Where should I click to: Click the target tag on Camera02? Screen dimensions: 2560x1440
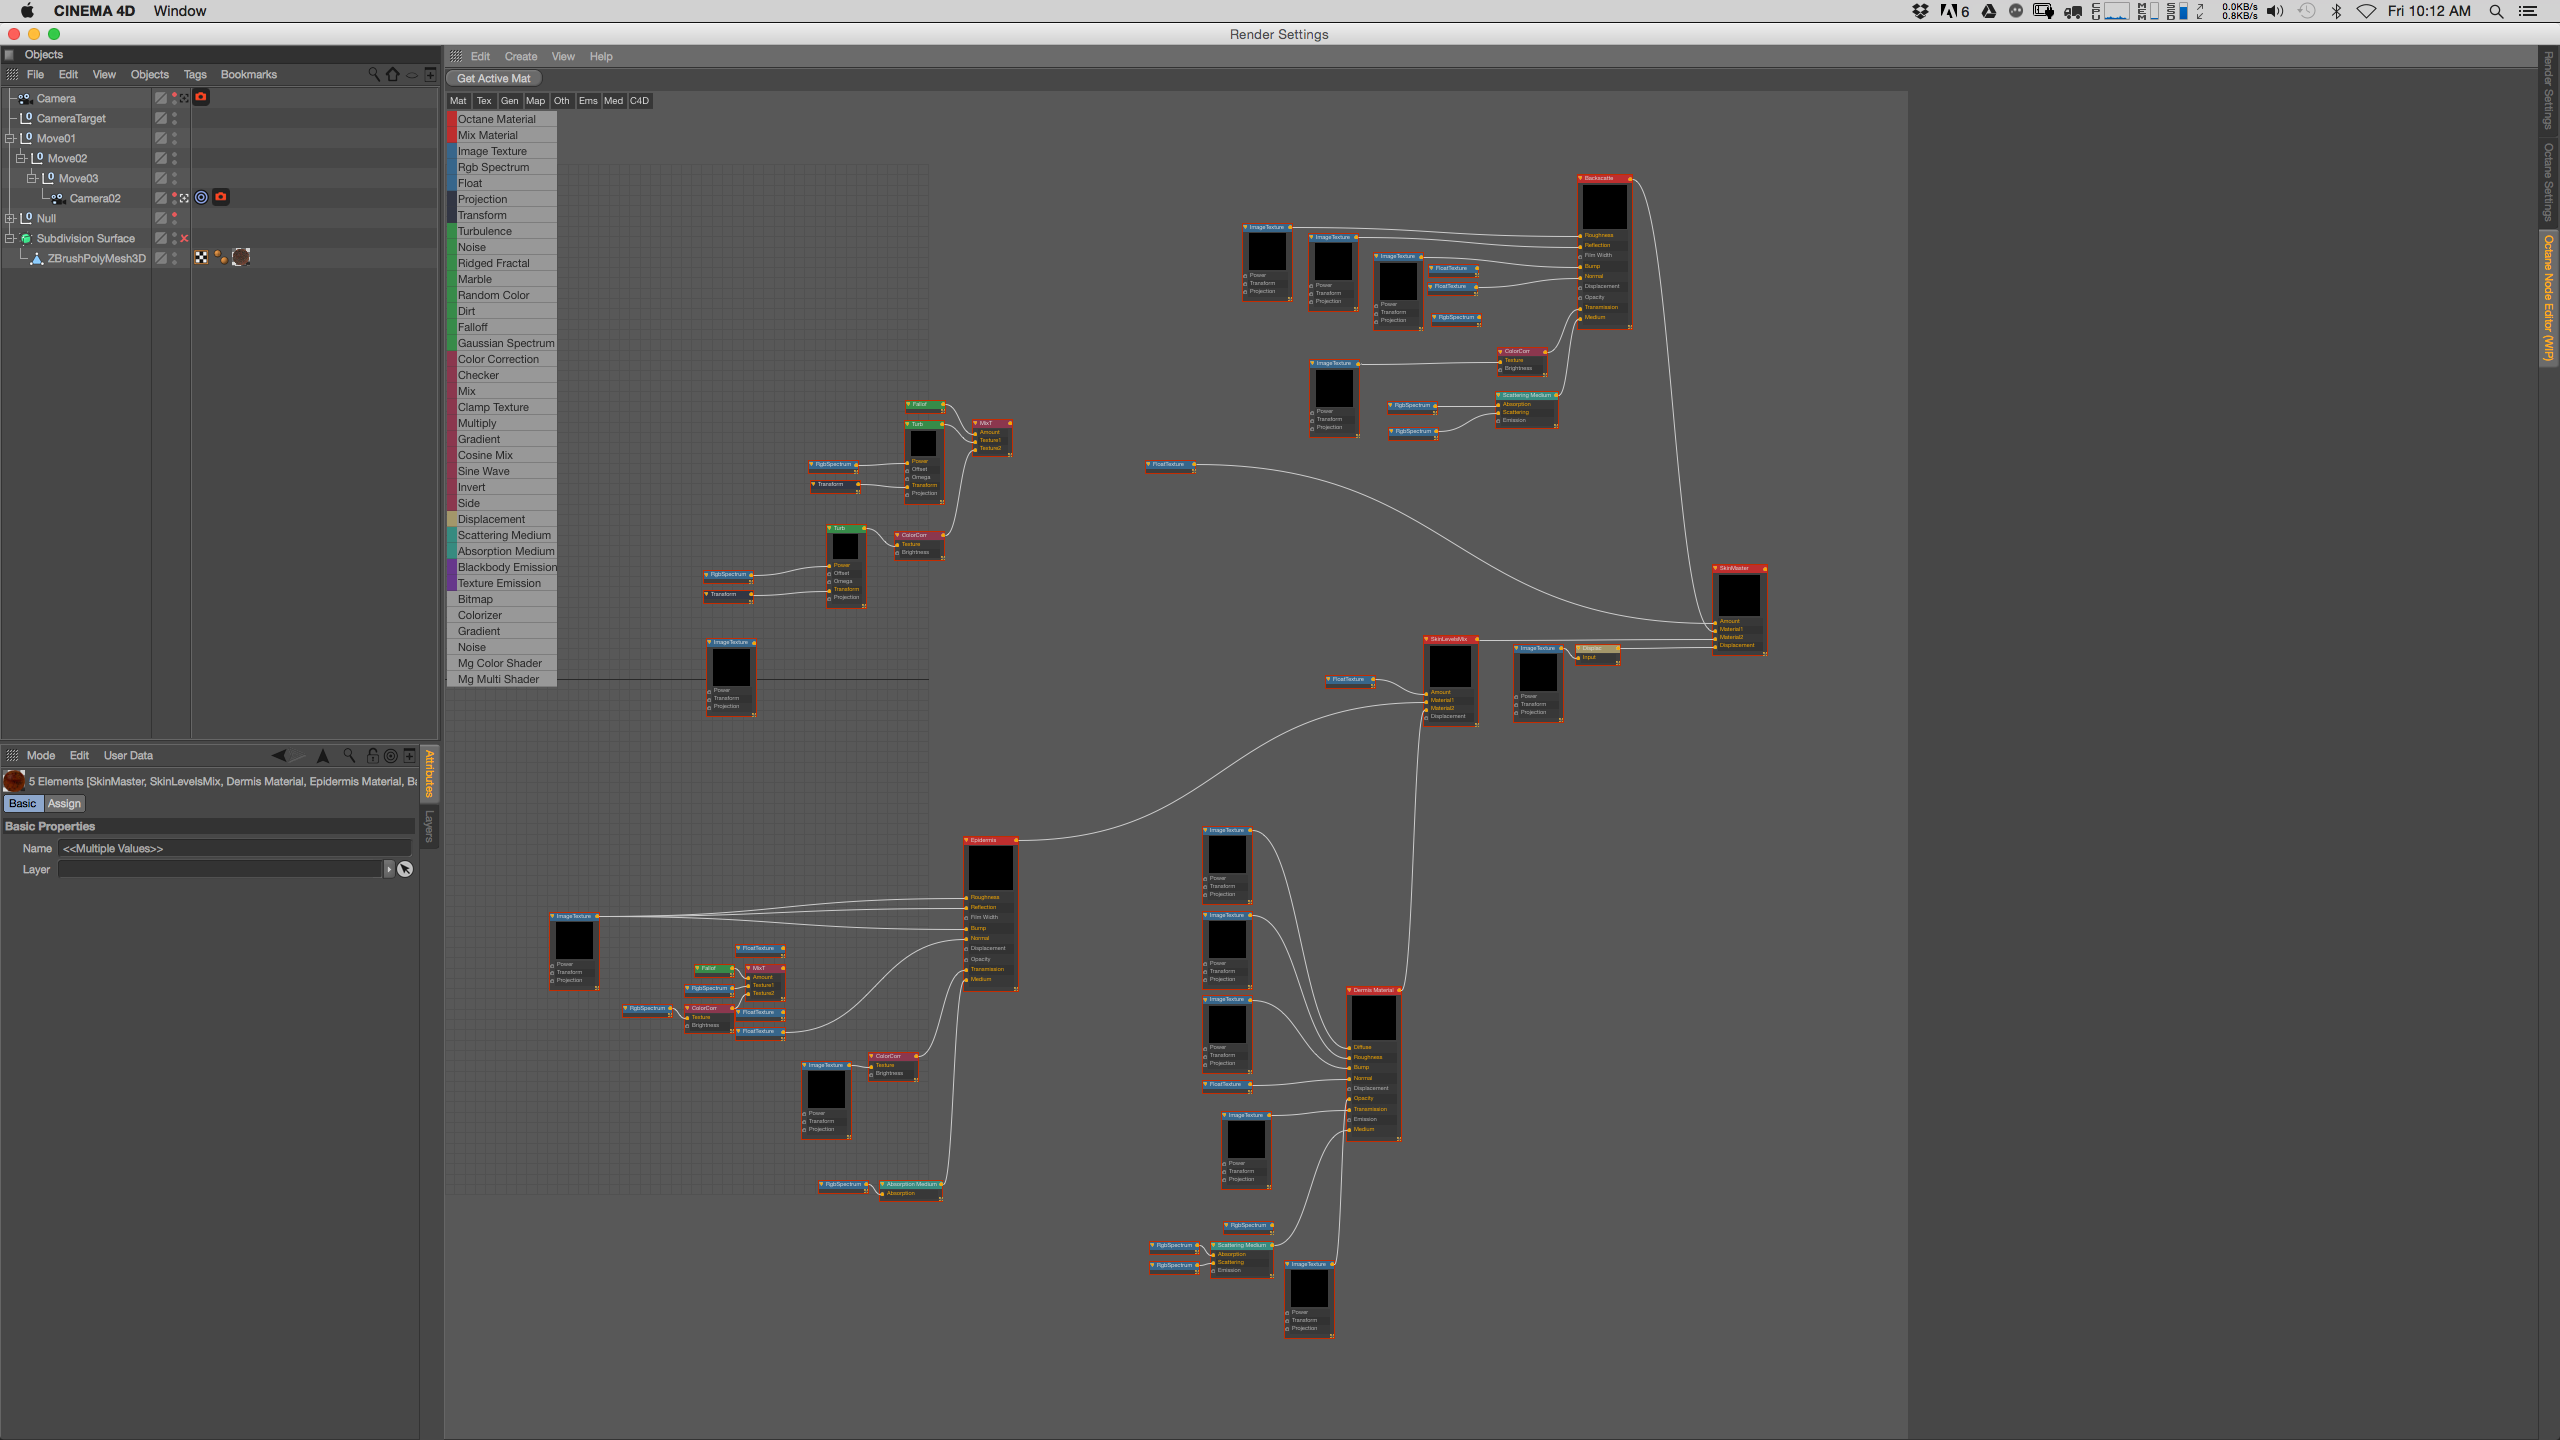(x=202, y=197)
